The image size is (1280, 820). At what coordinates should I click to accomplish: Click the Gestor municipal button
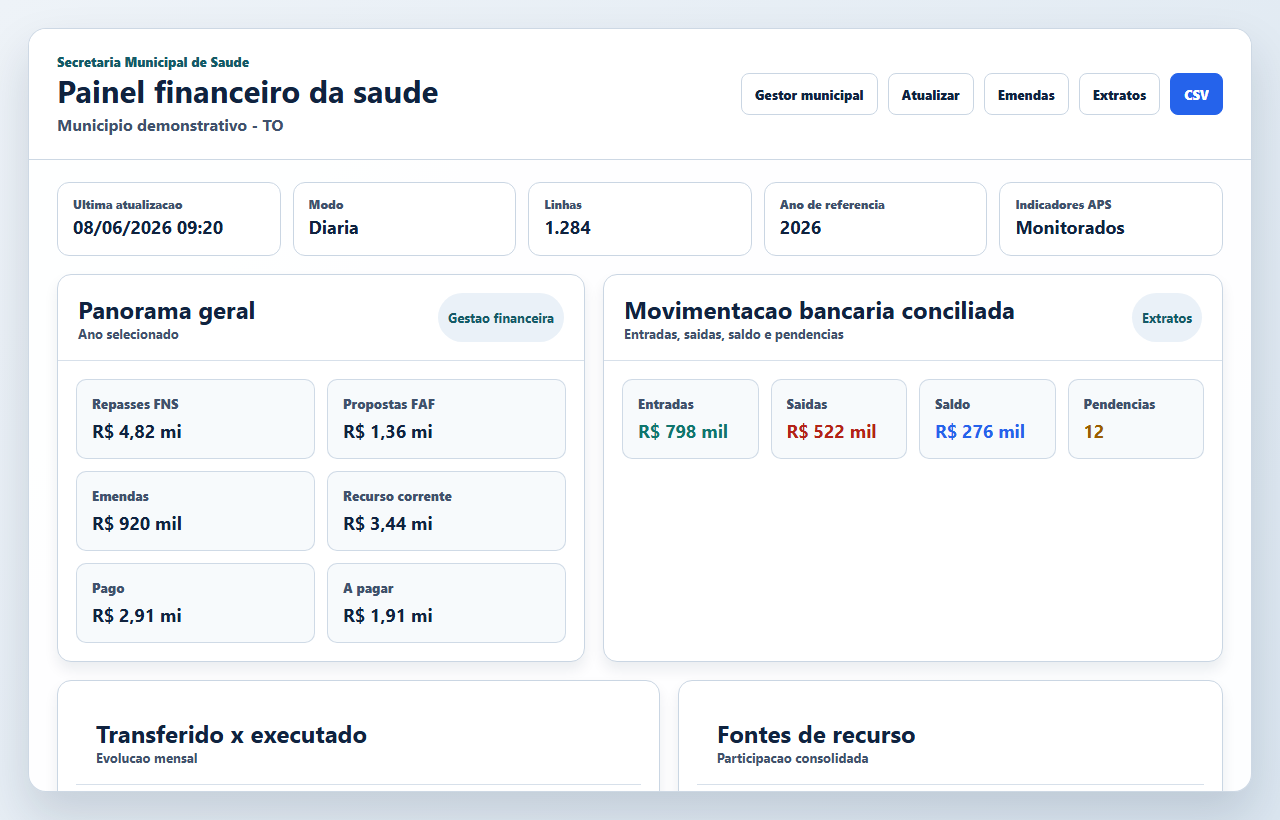coord(809,94)
